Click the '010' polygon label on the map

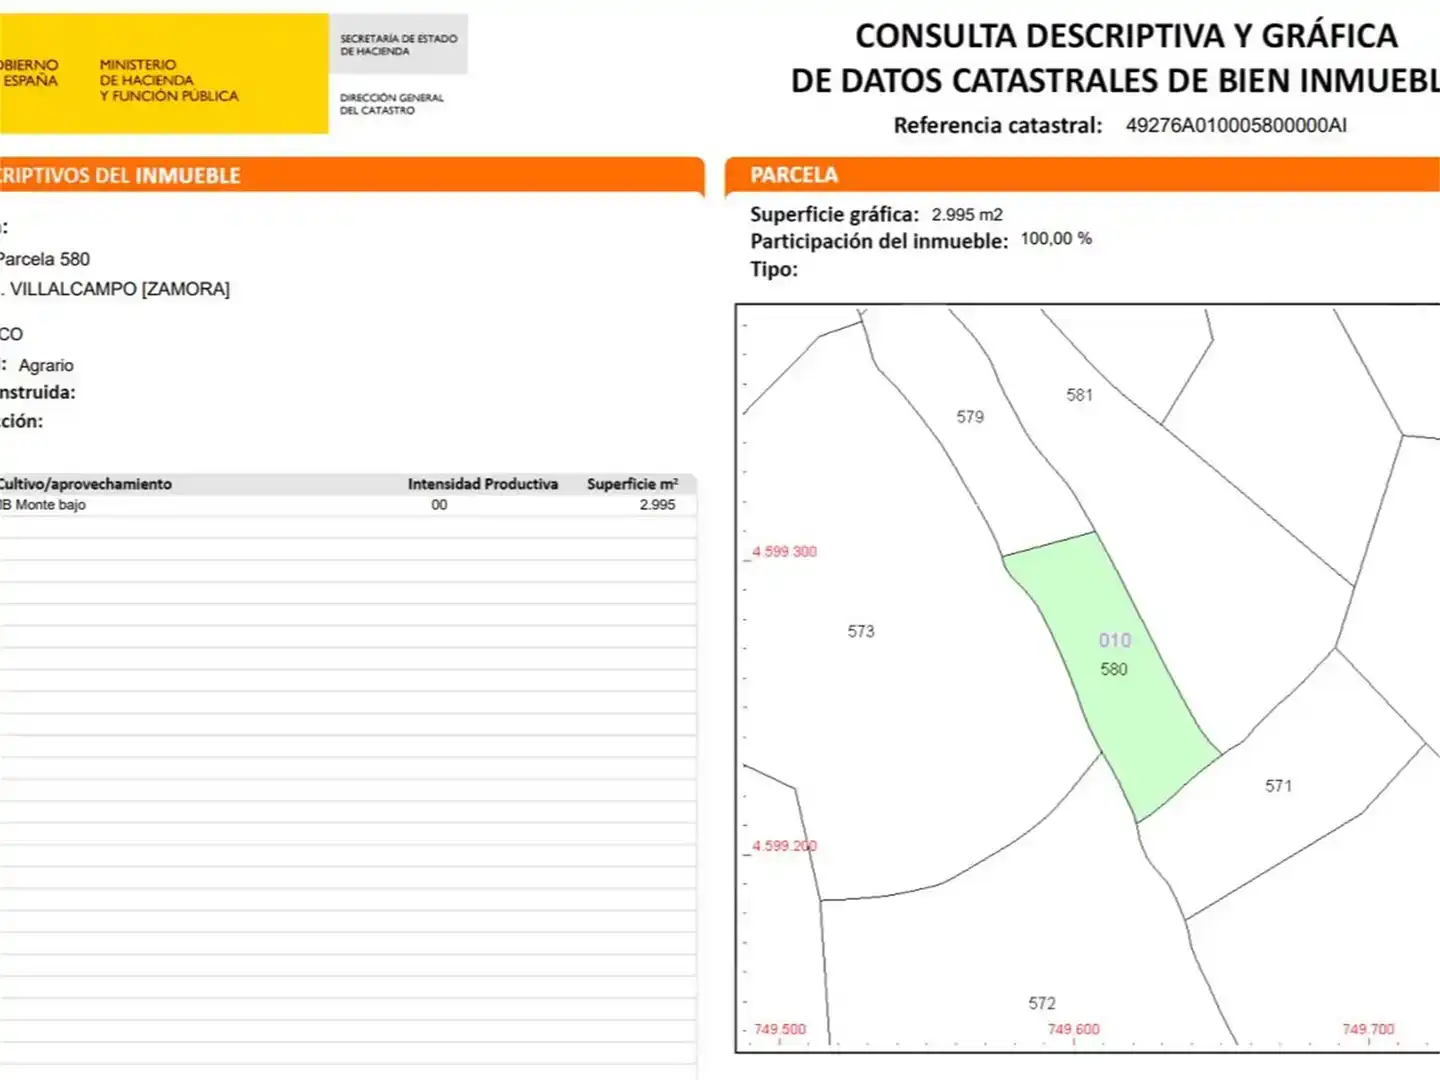(x=1115, y=640)
